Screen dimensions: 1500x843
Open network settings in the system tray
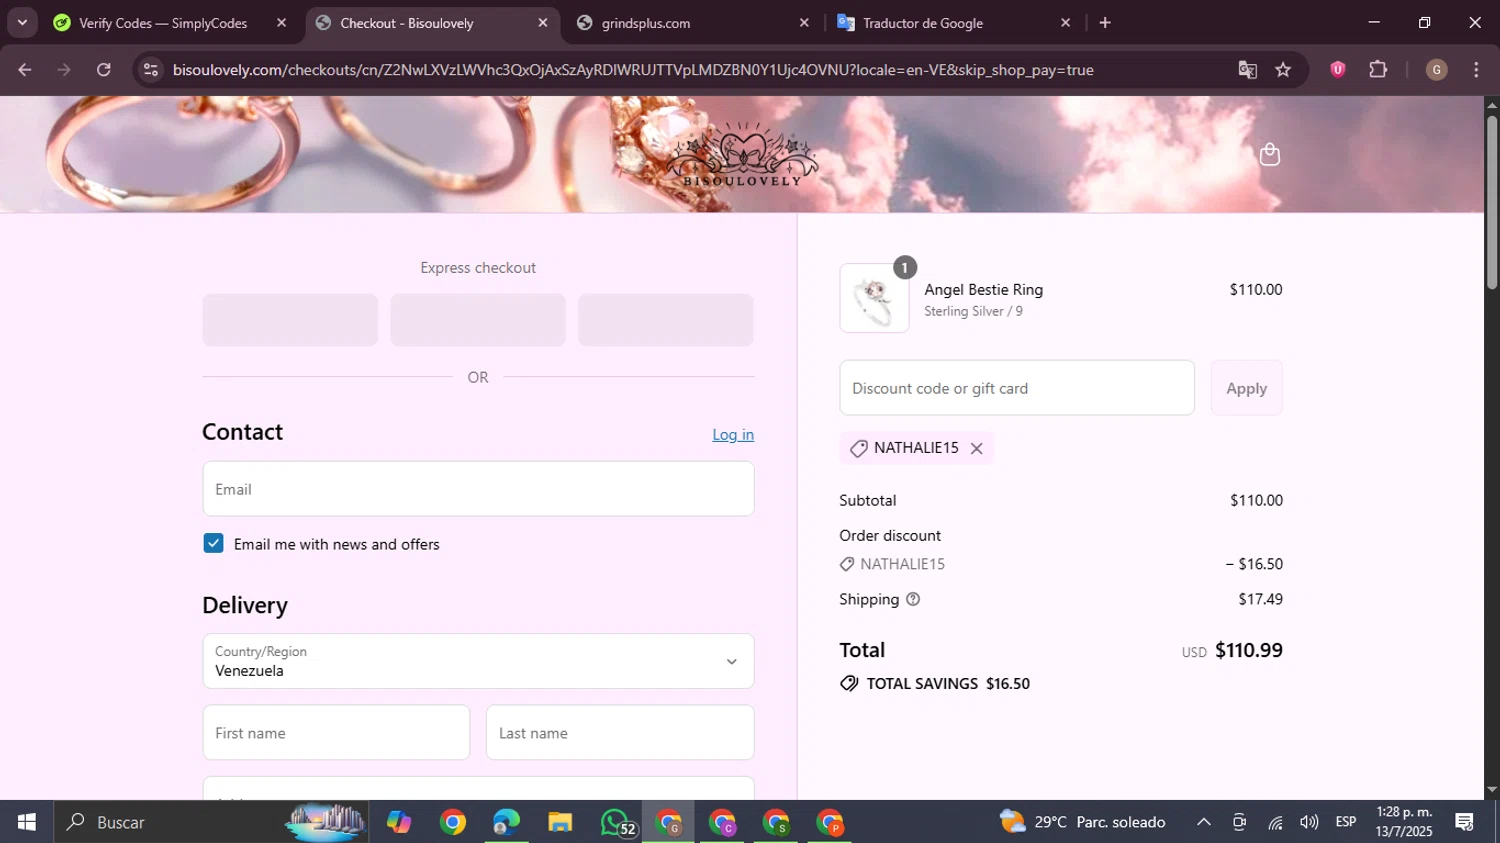1275,822
